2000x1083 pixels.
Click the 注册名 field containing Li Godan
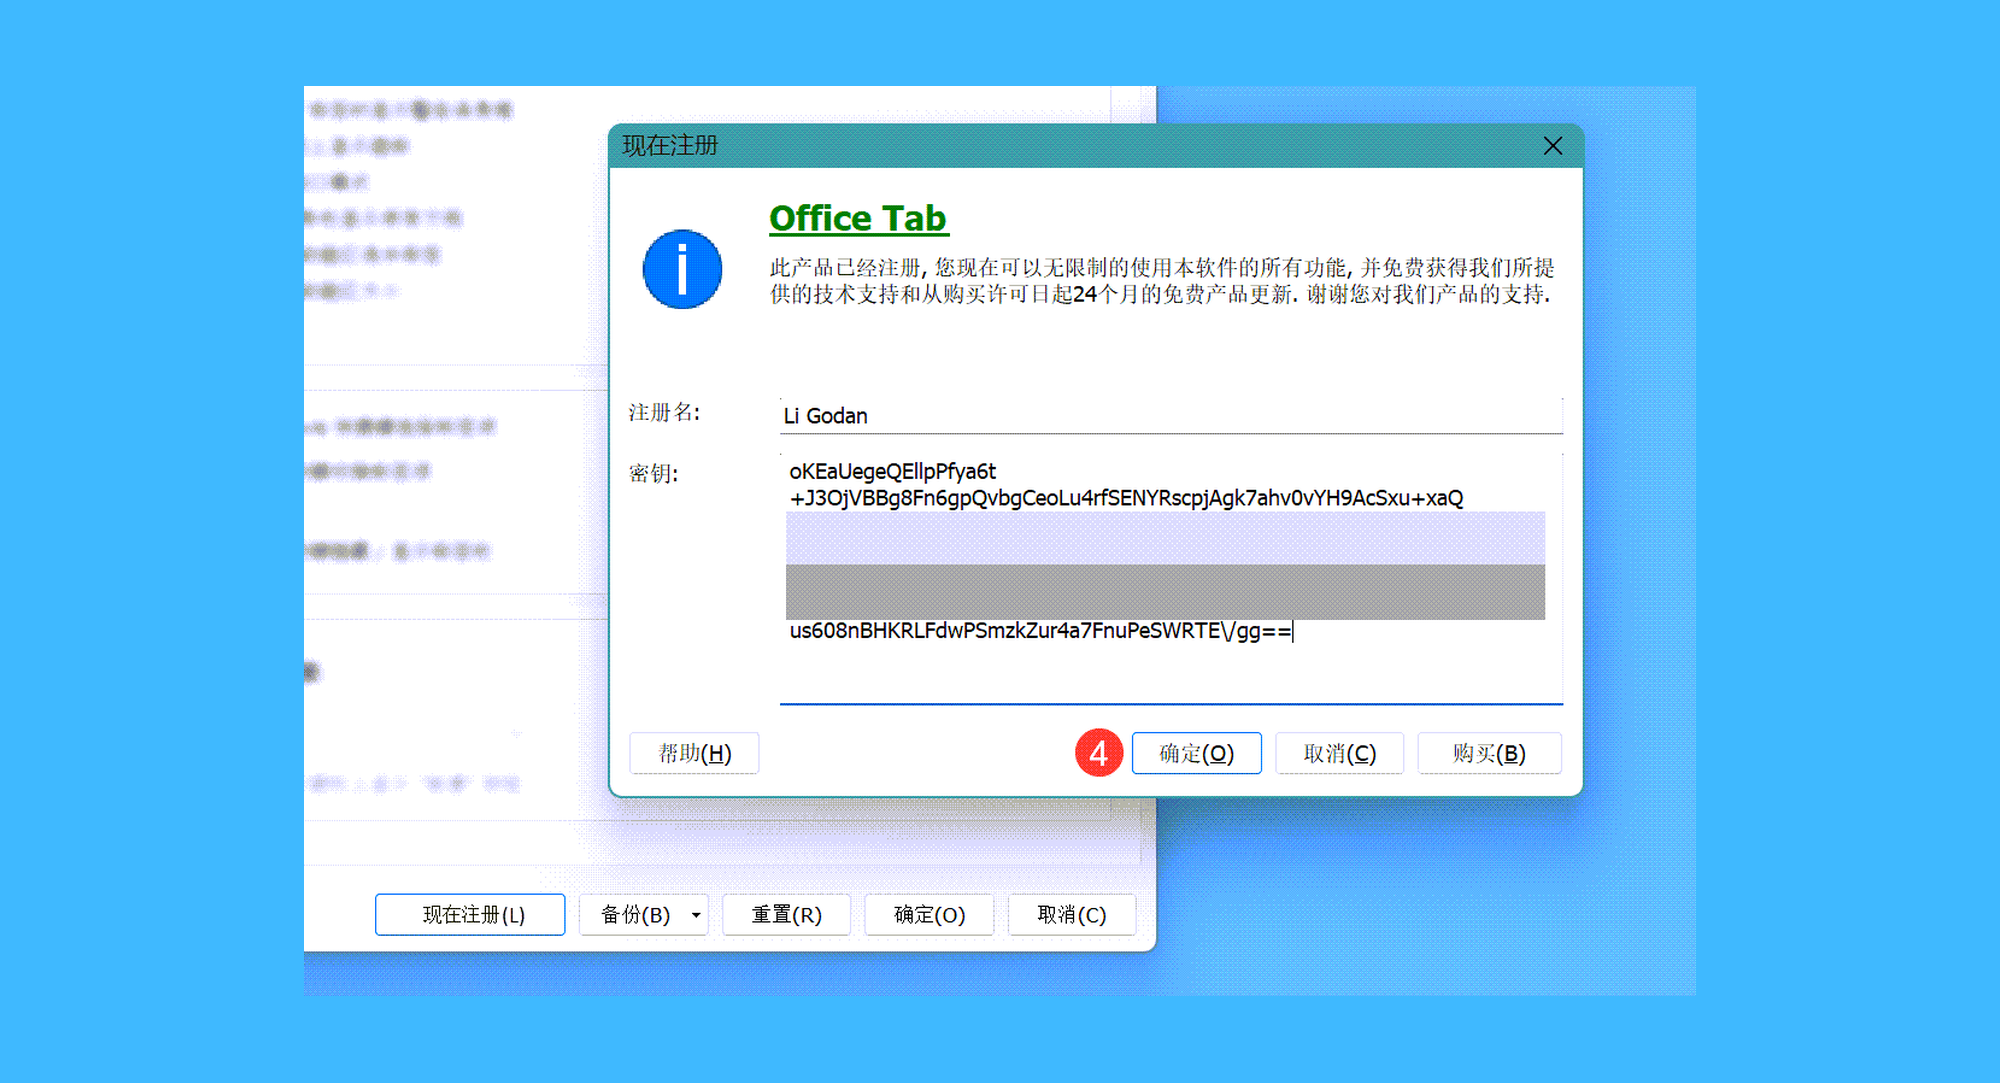1171,415
